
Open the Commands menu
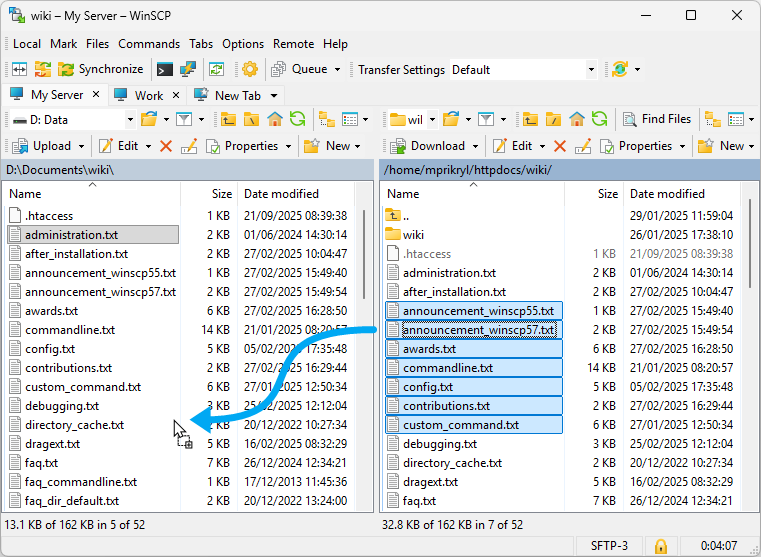(x=149, y=44)
